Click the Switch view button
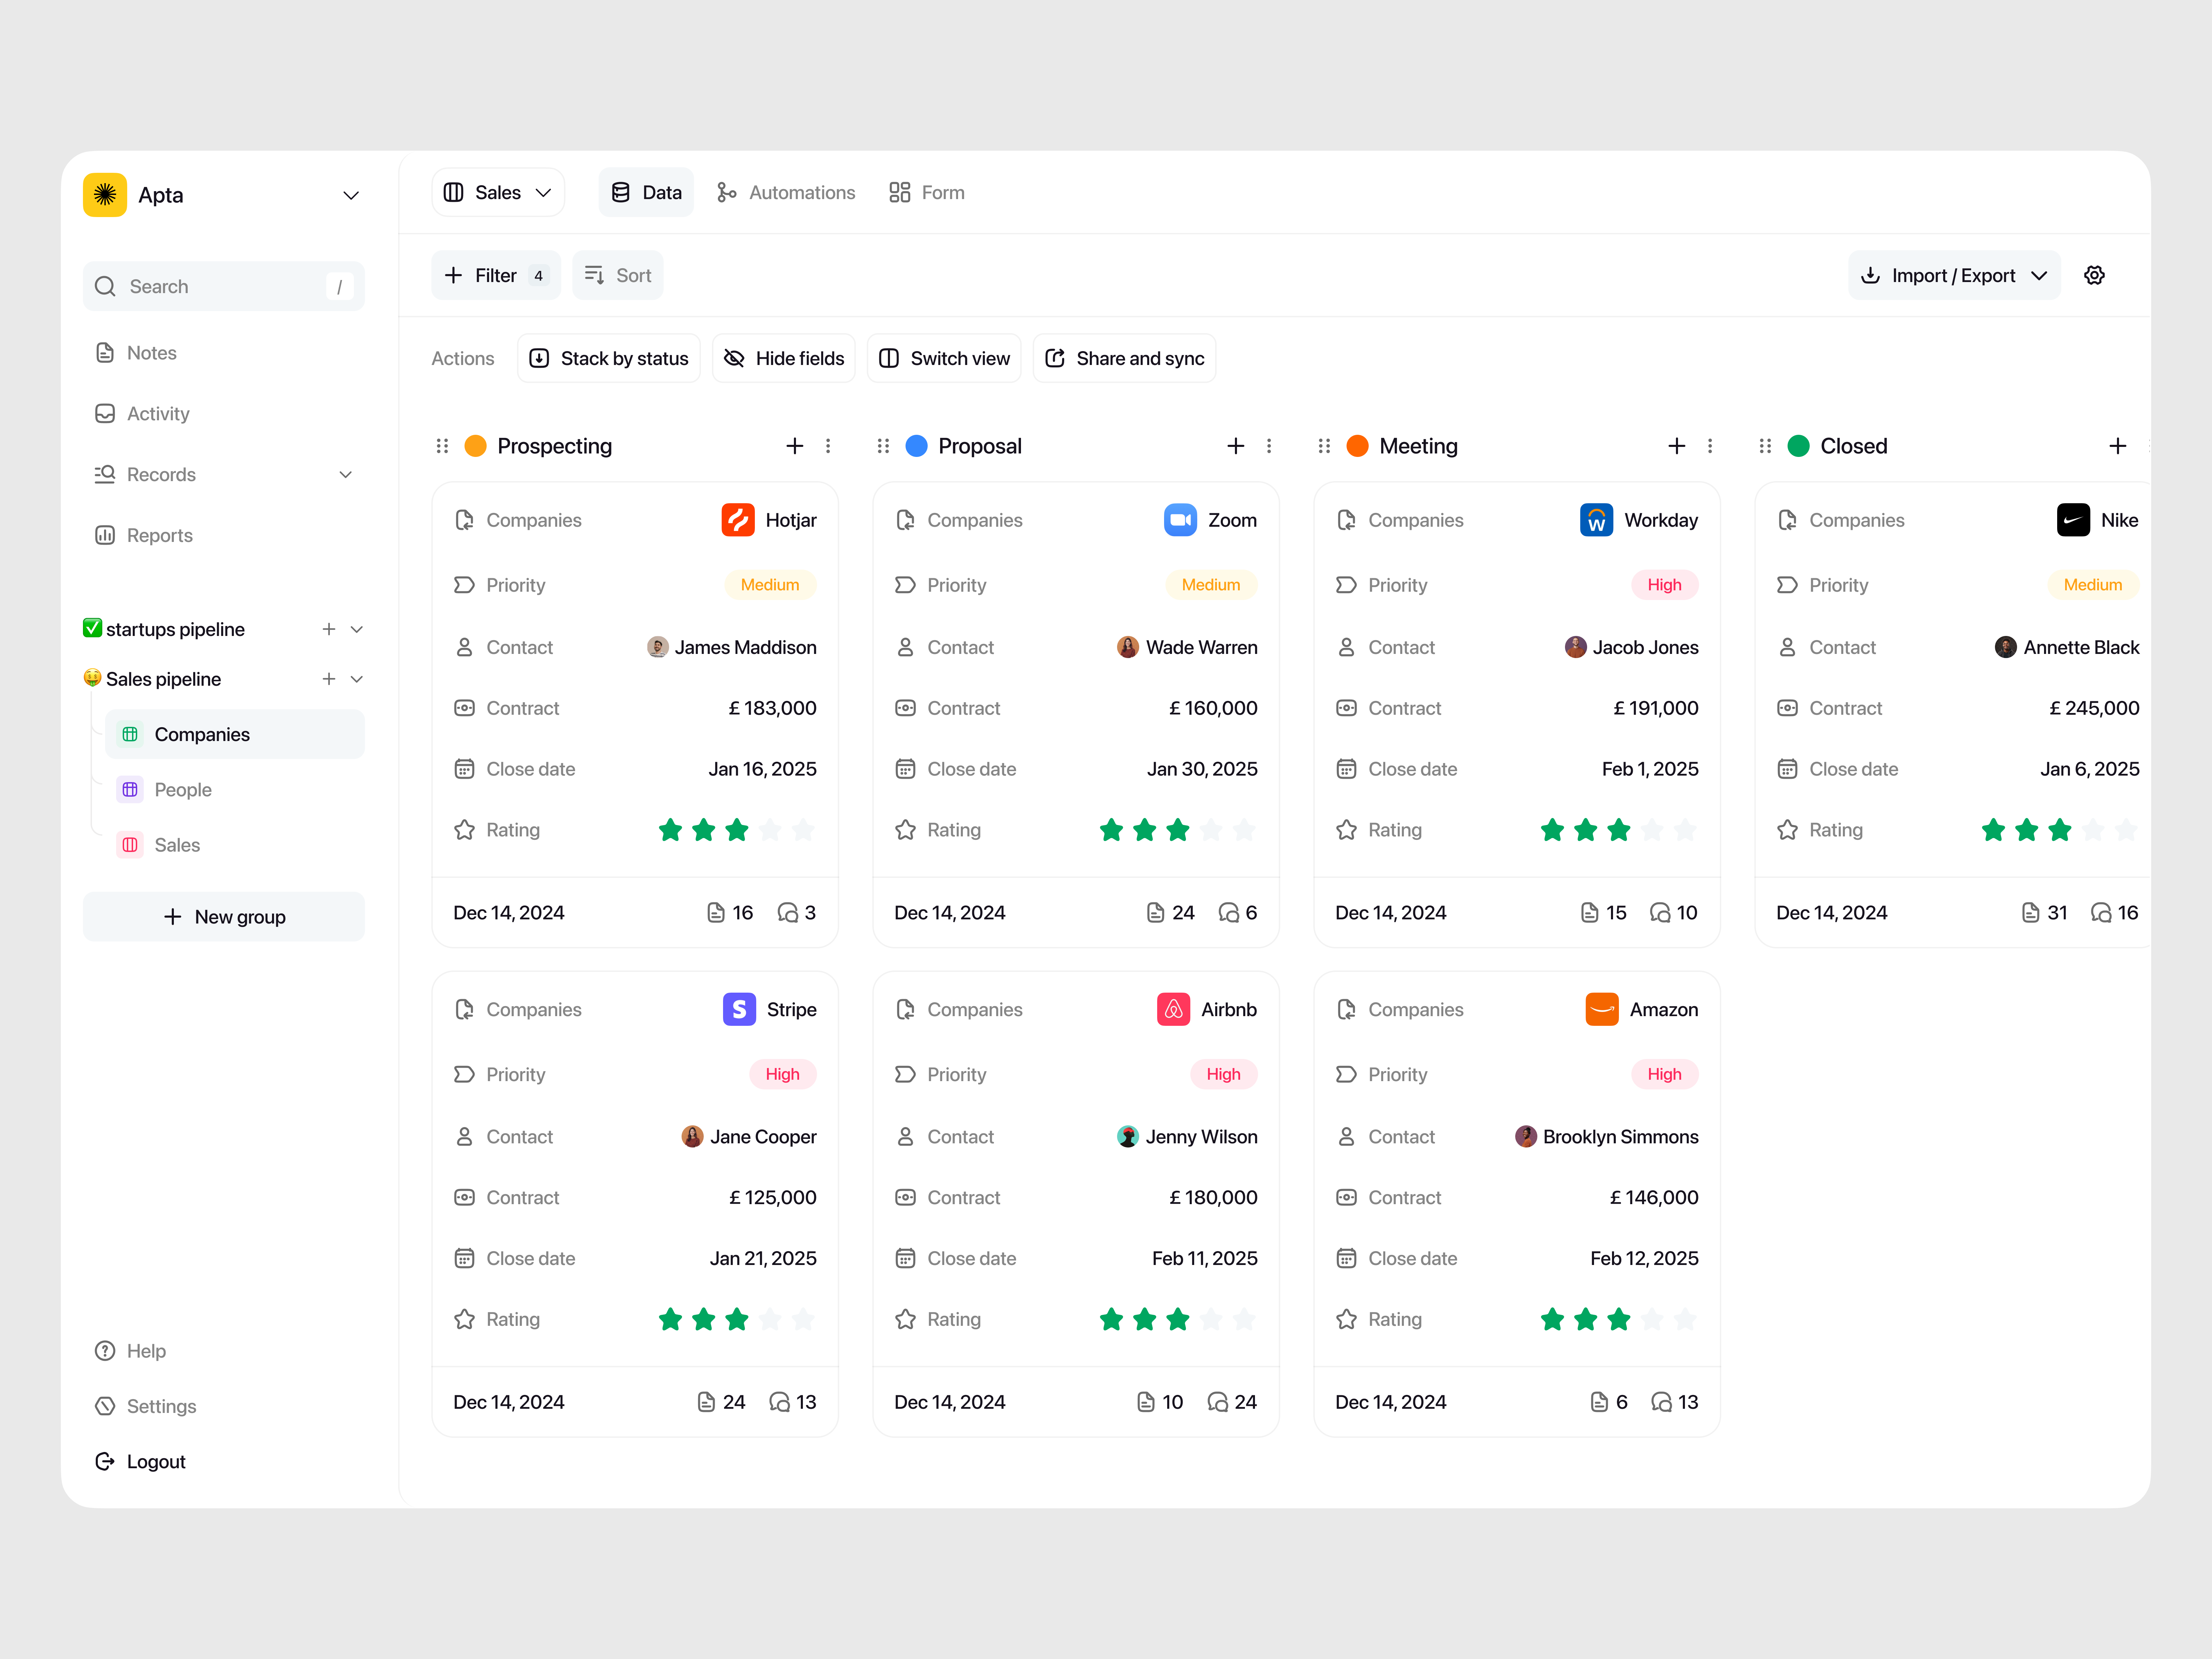 pos(944,358)
